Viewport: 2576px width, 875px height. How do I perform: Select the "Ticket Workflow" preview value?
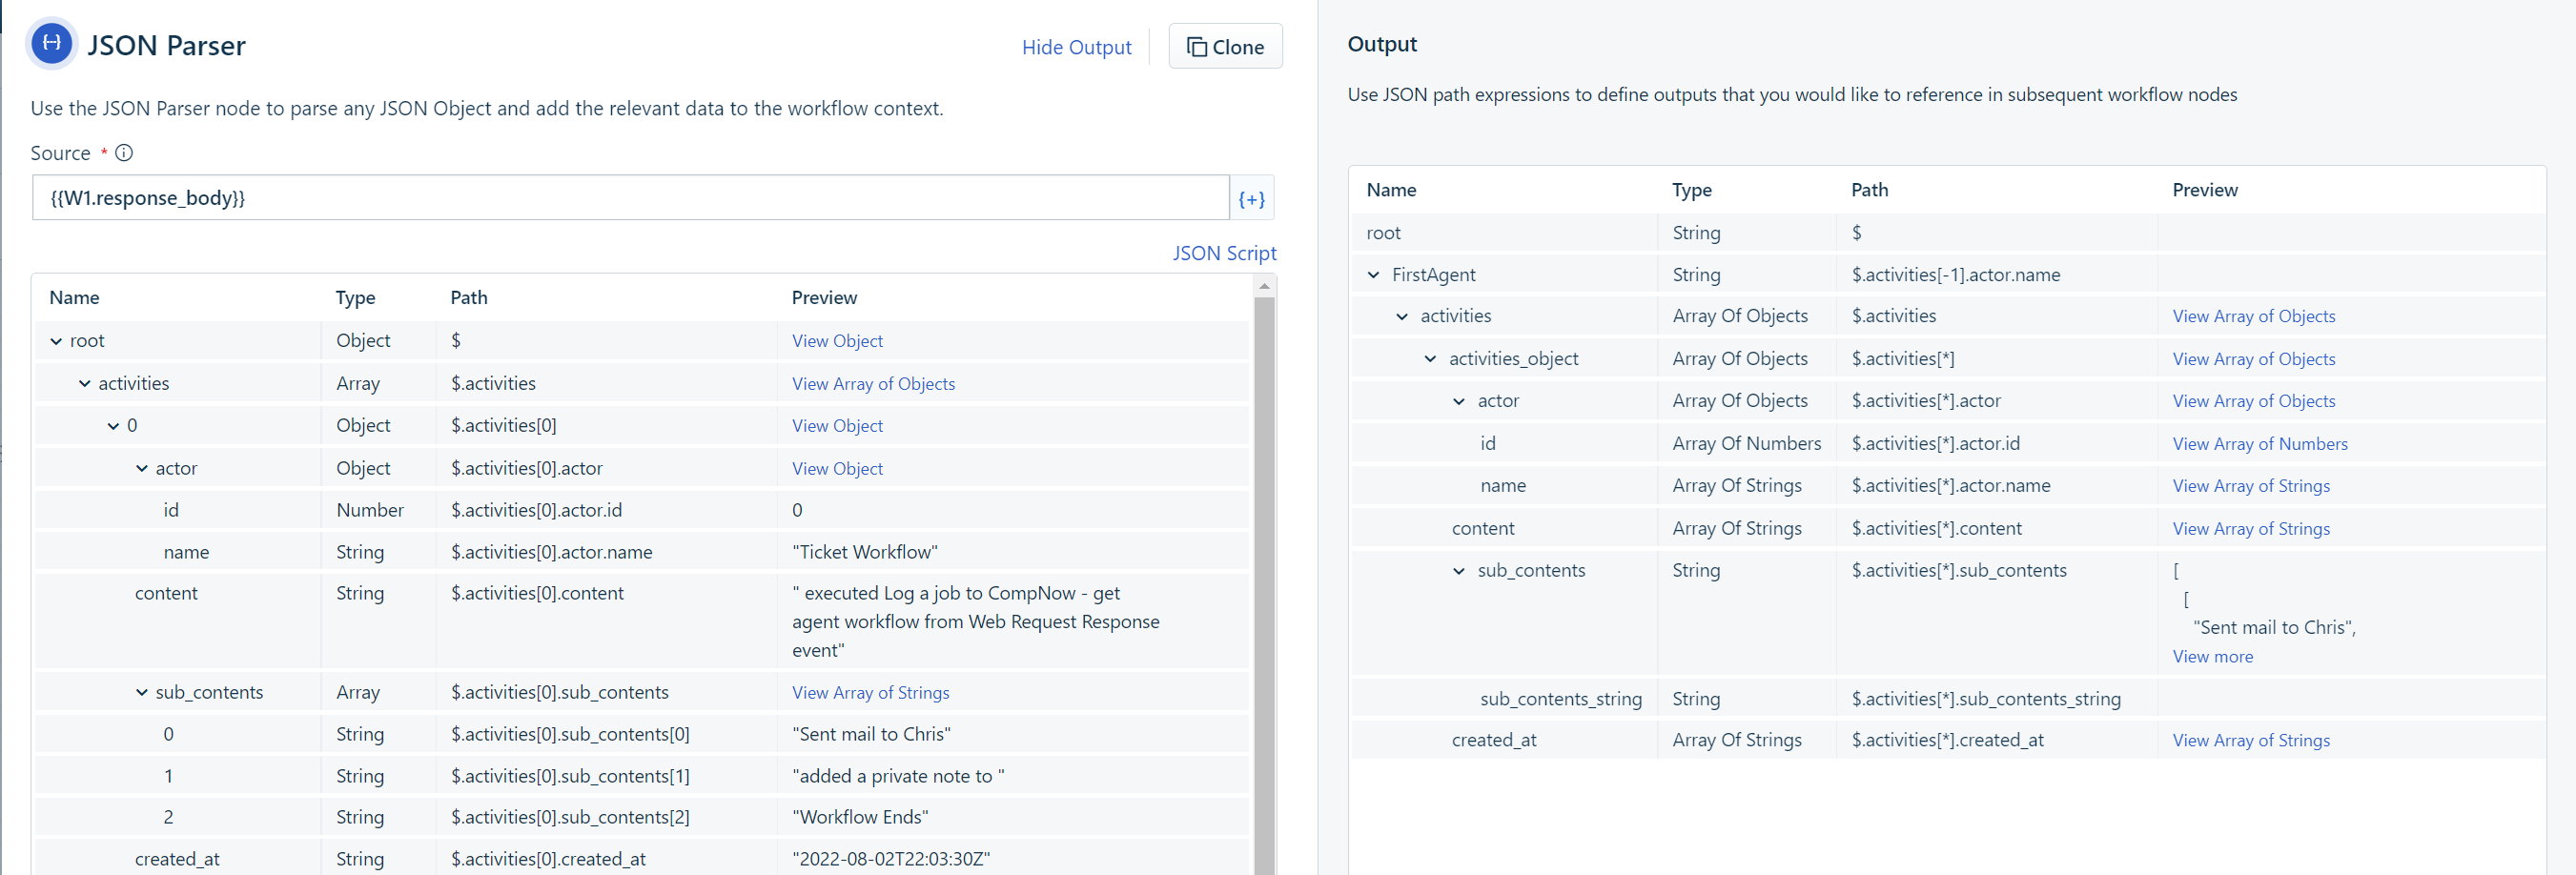click(865, 552)
